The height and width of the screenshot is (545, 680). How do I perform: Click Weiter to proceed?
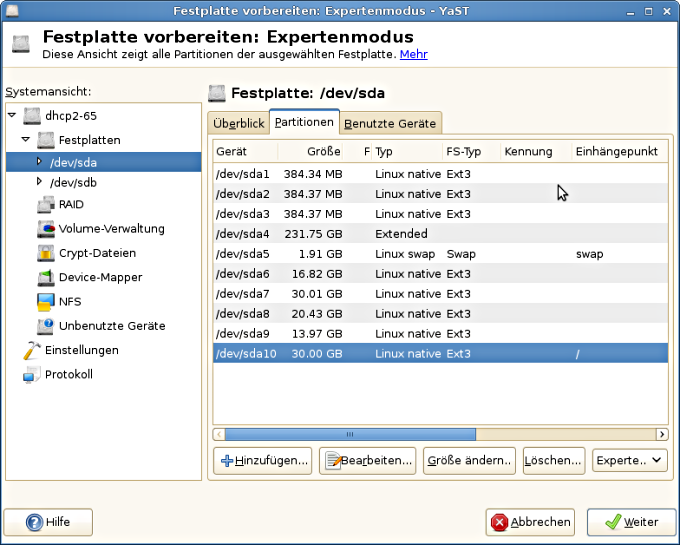(631, 522)
